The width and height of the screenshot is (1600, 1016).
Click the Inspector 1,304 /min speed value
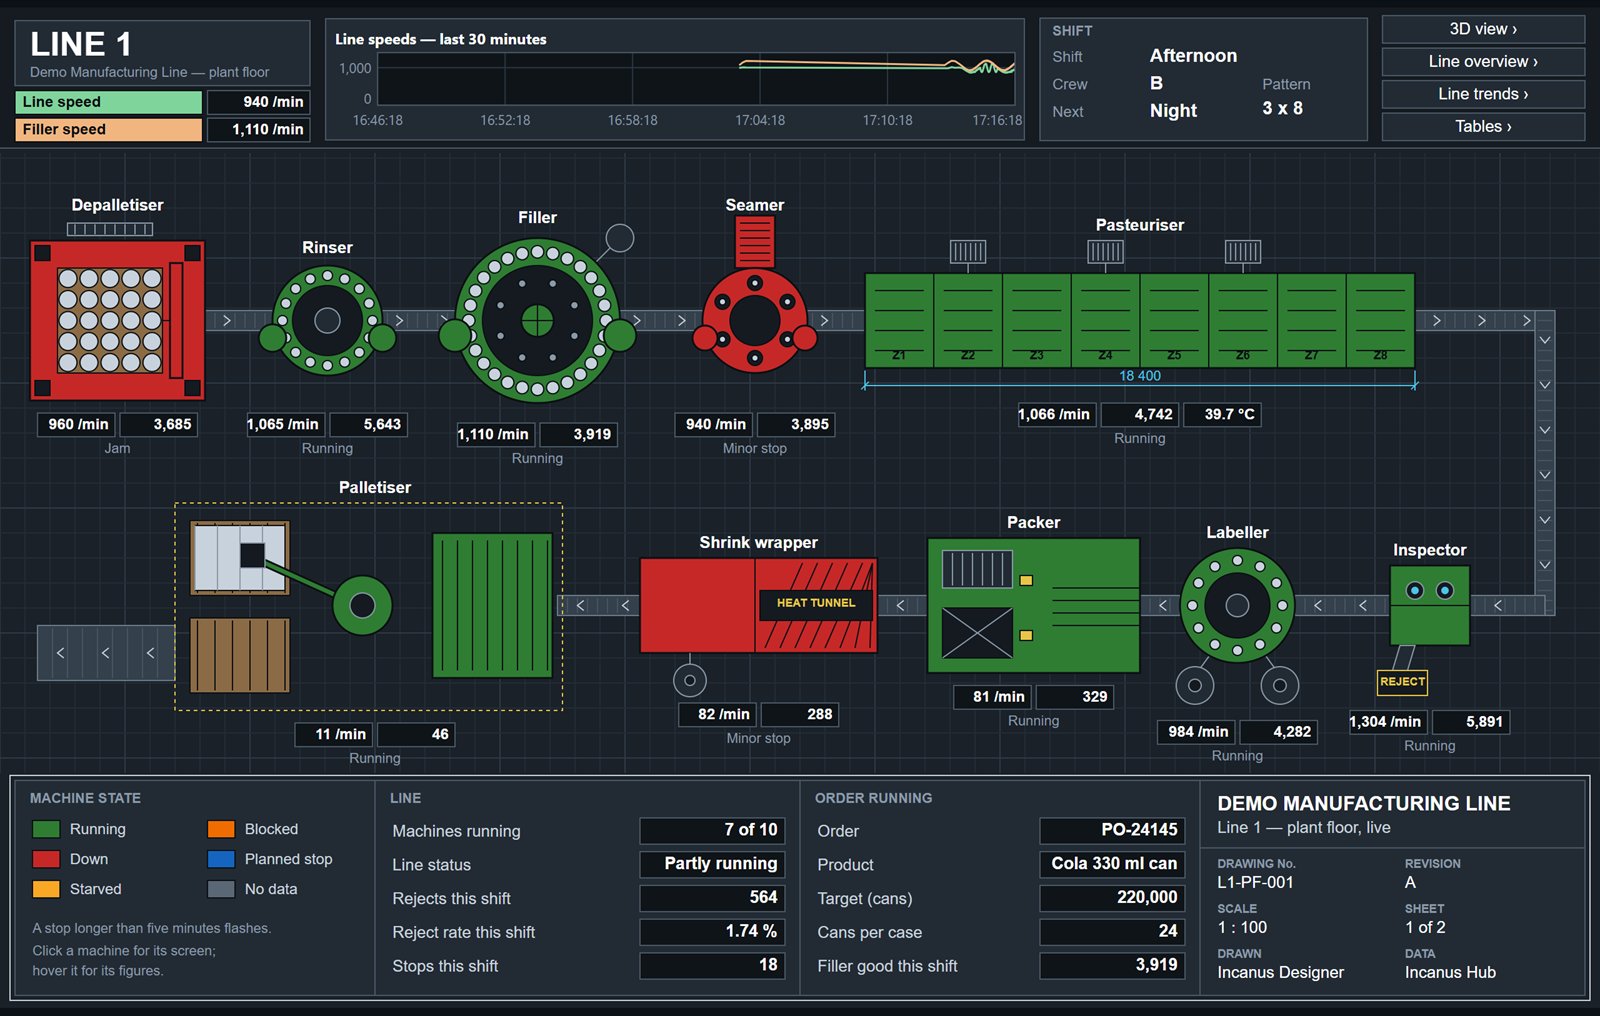click(1388, 722)
